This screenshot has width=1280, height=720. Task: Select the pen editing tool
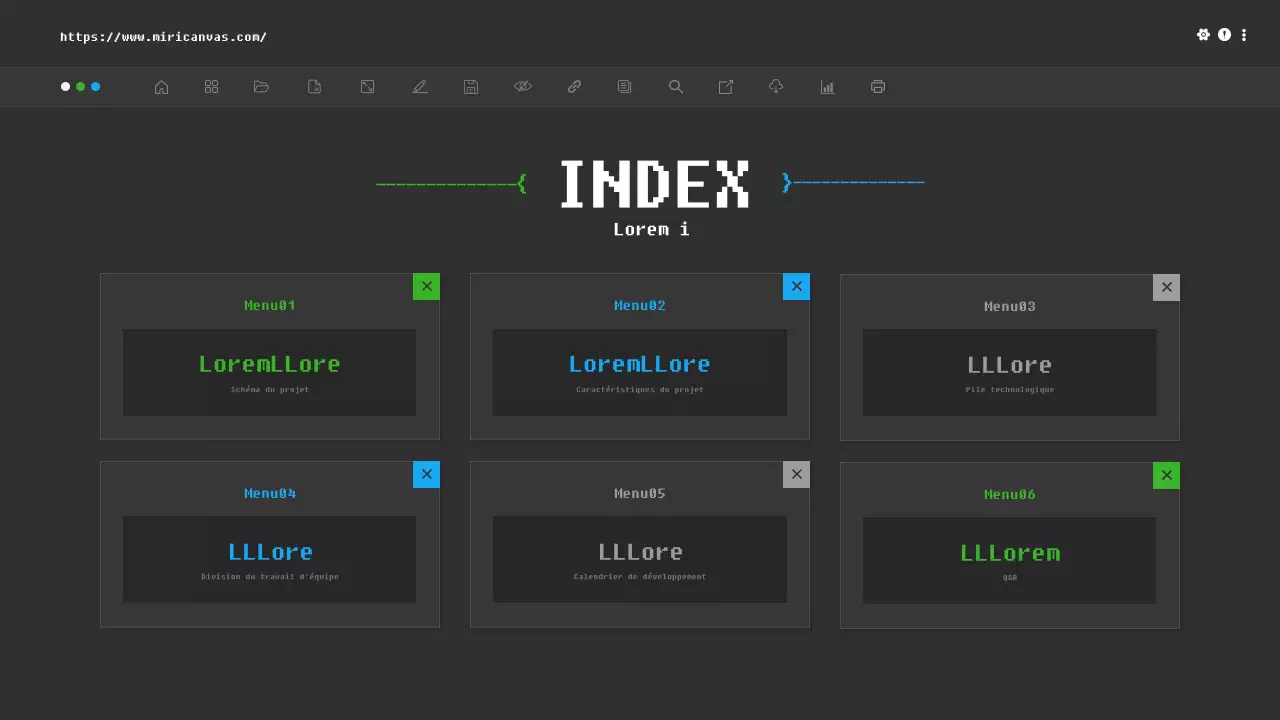420,86
